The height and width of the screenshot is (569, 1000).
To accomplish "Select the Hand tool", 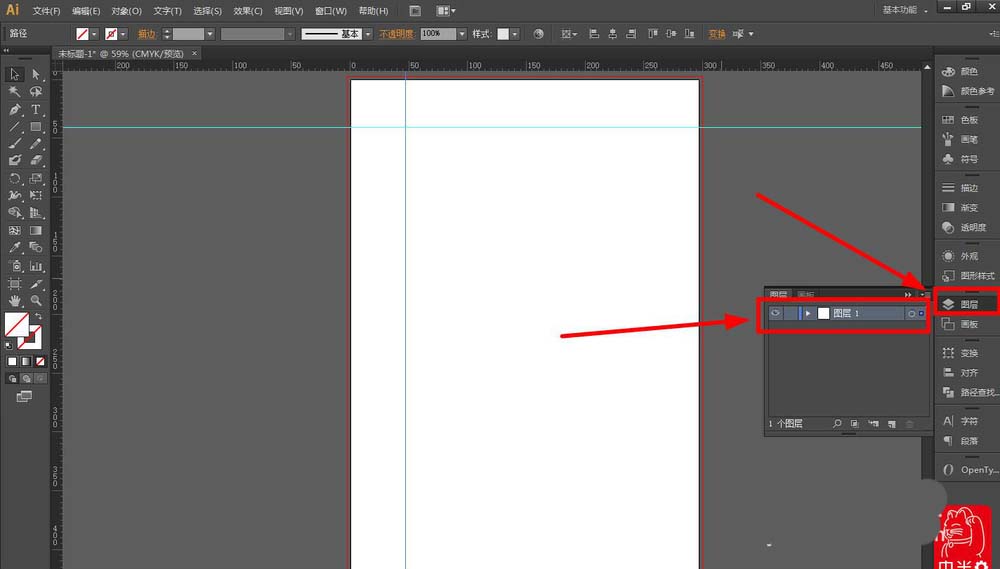I will pyautogui.click(x=14, y=300).
